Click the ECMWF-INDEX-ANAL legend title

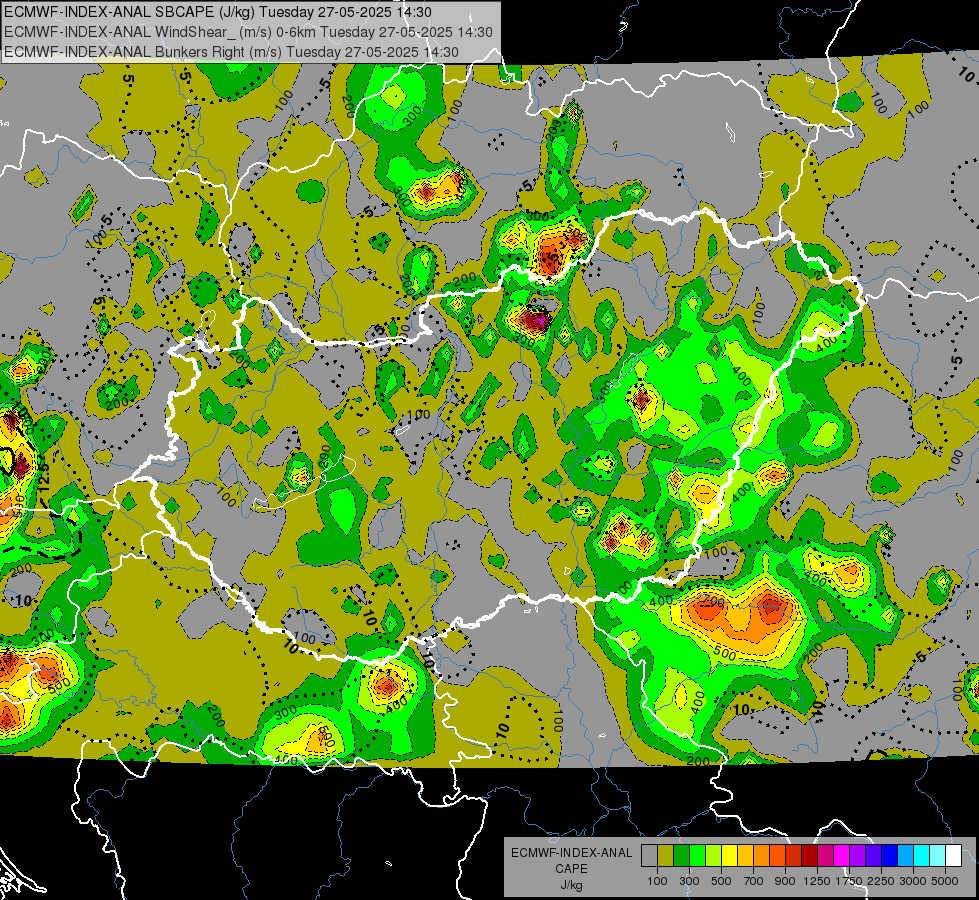tap(571, 853)
